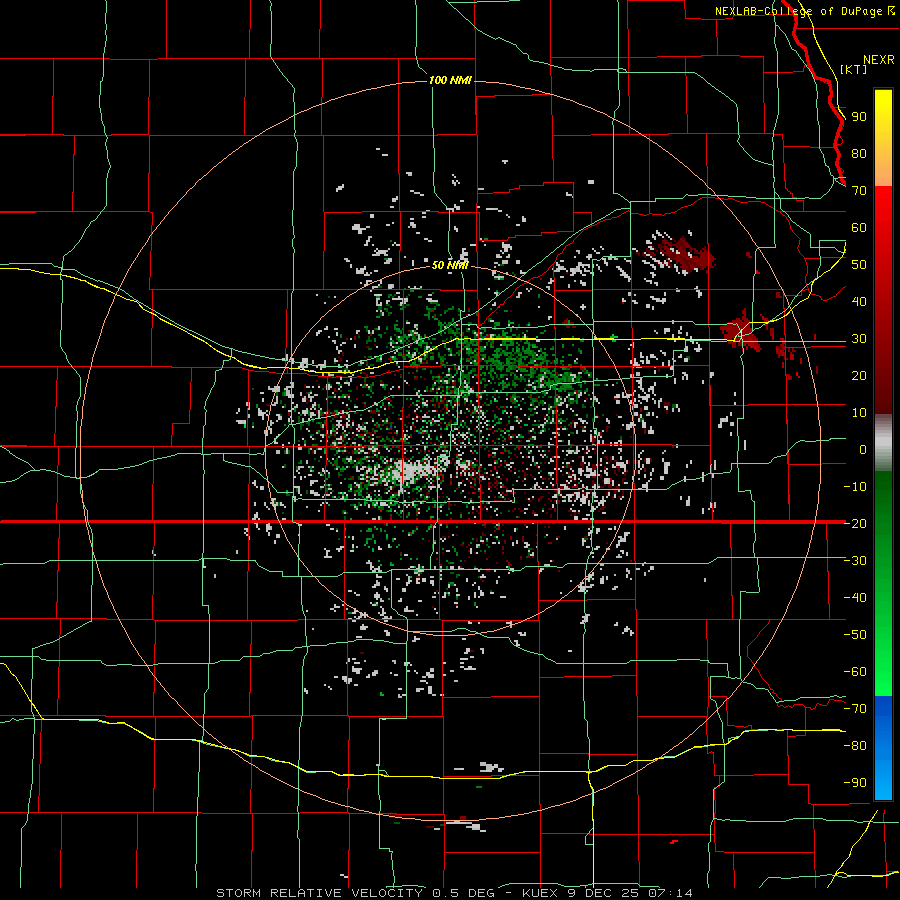Click the positive 50 scale label

click(x=859, y=265)
